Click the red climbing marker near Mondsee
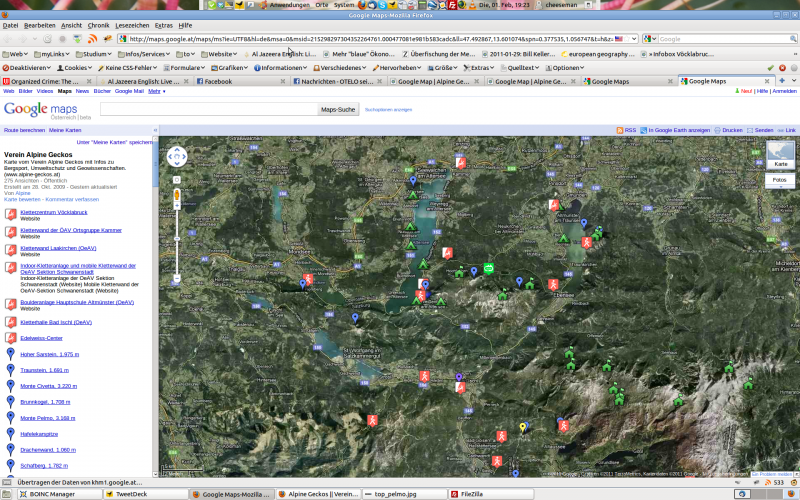Image resolution: width=800 pixels, height=500 pixels. (308, 279)
